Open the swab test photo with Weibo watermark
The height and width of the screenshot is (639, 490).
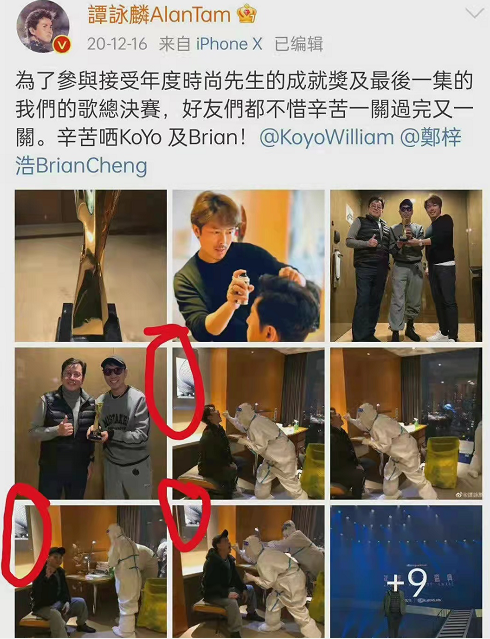pos(406,423)
